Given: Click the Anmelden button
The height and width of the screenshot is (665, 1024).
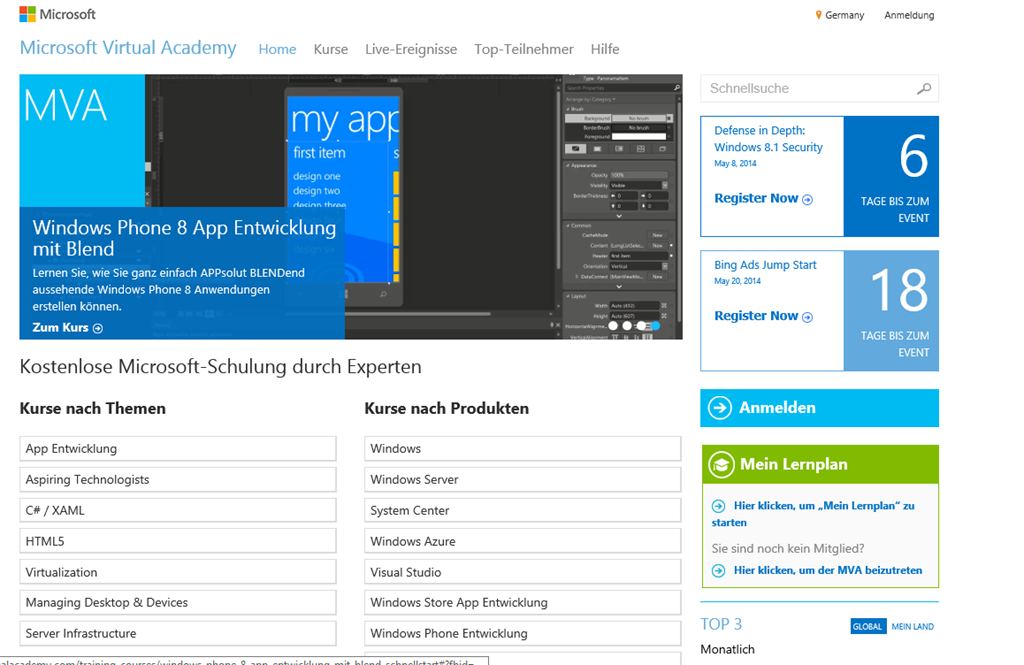Looking at the screenshot, I should [820, 408].
